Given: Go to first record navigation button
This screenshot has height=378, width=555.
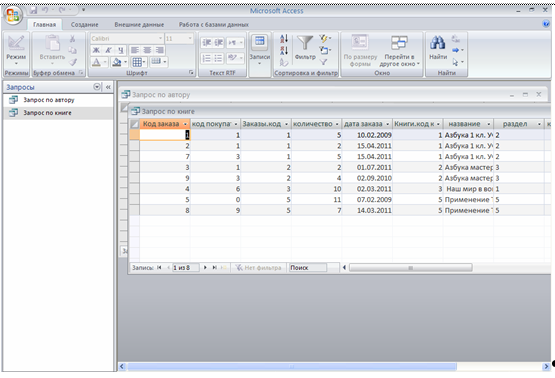Looking at the screenshot, I should (x=159, y=268).
